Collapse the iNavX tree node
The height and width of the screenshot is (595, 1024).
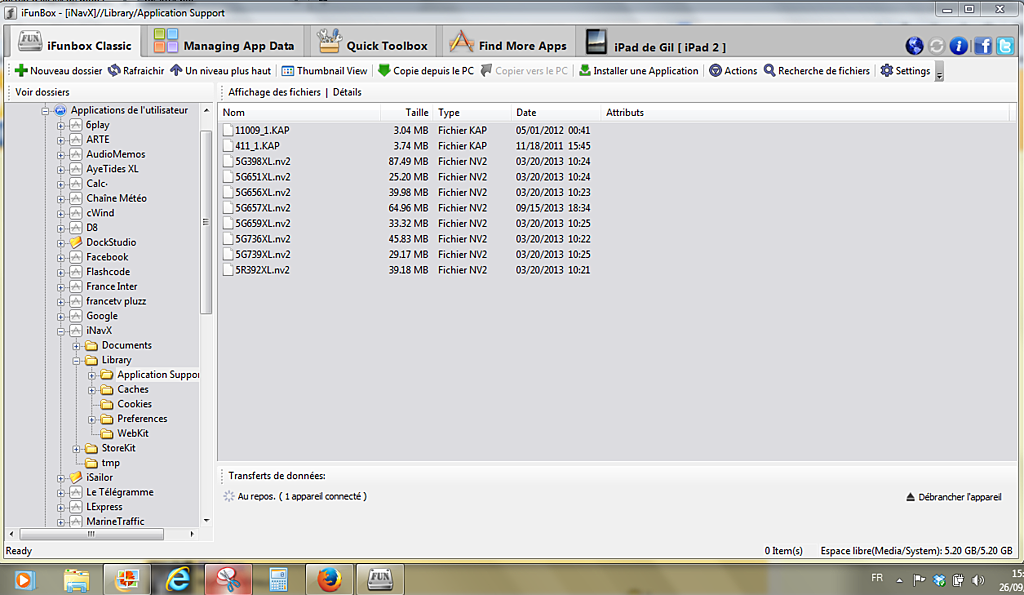61,331
